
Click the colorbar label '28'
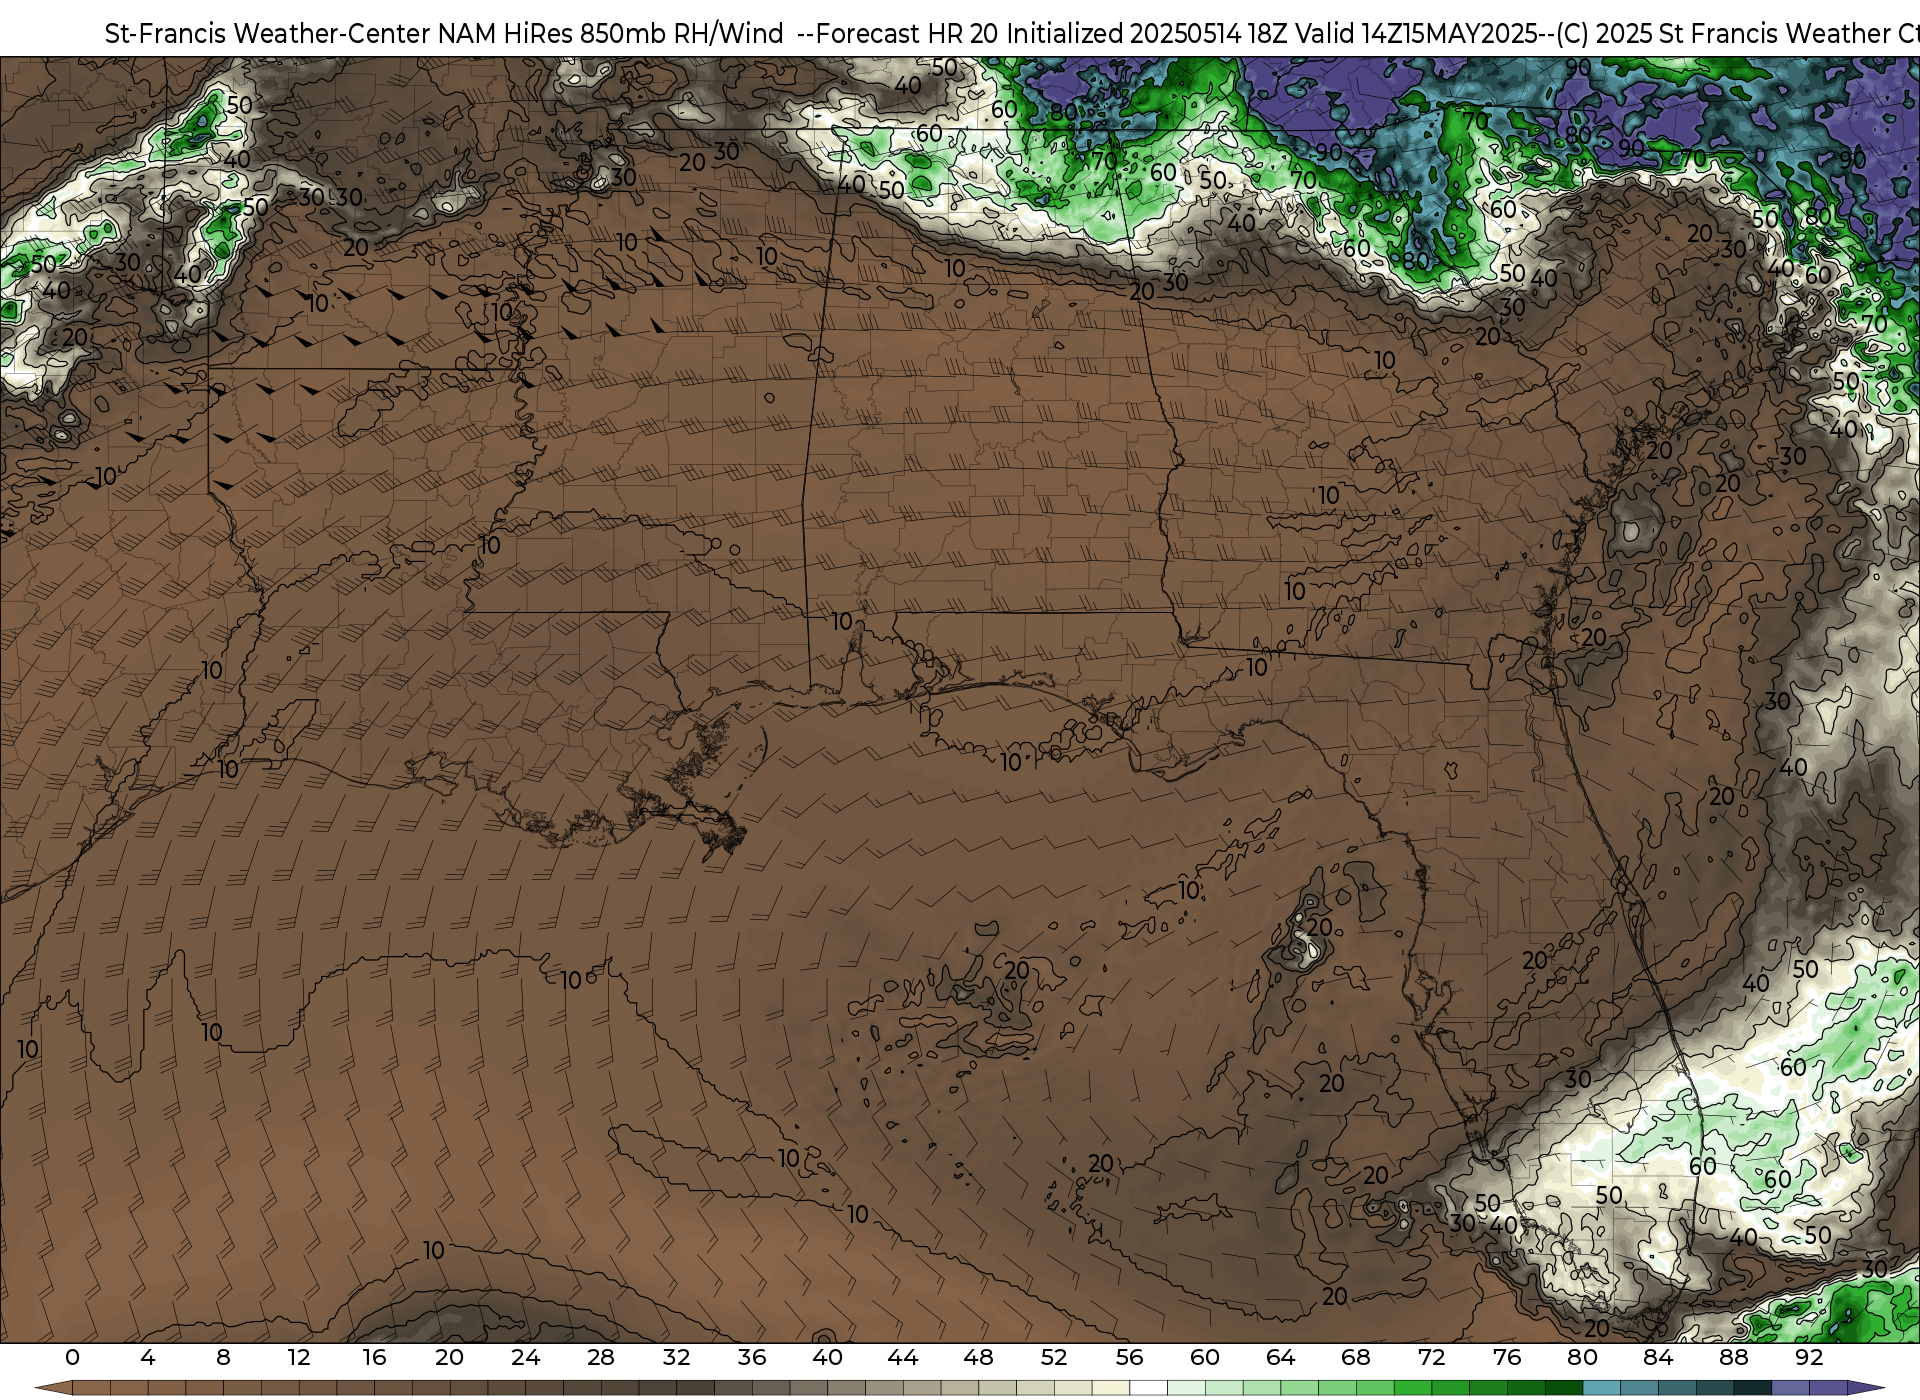click(x=601, y=1357)
